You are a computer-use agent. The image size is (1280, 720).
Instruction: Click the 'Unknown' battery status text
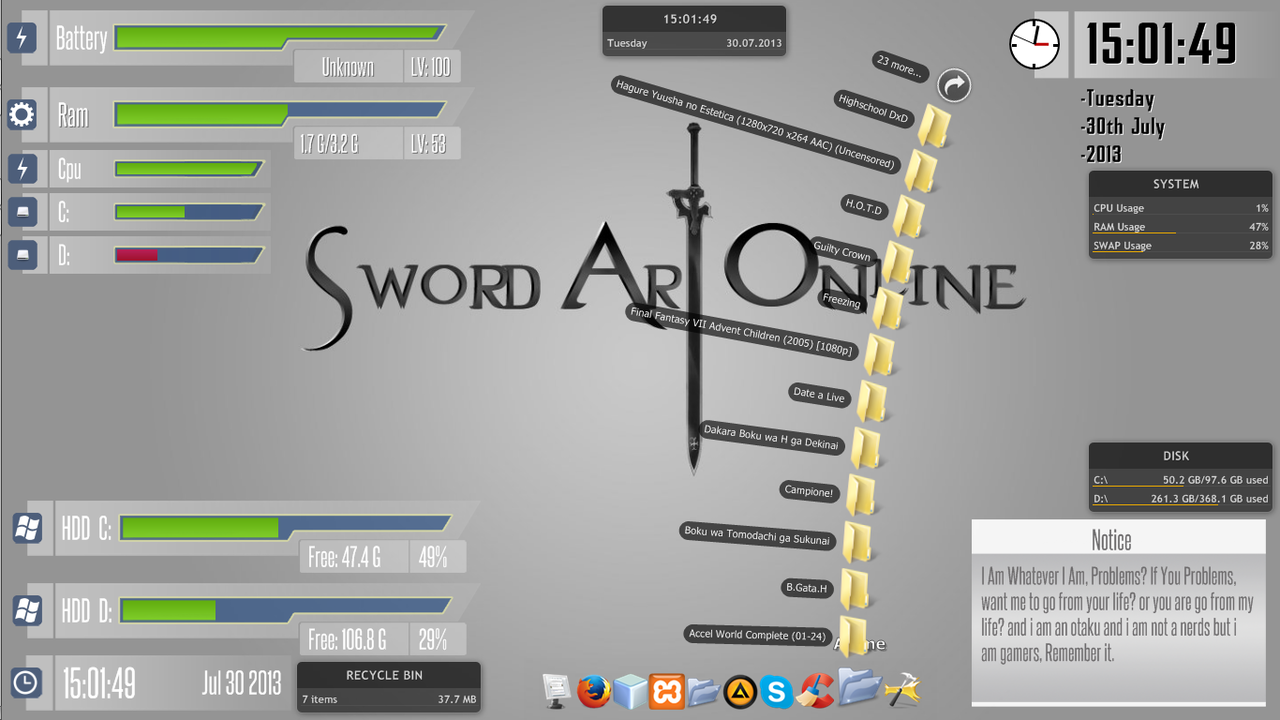point(348,68)
